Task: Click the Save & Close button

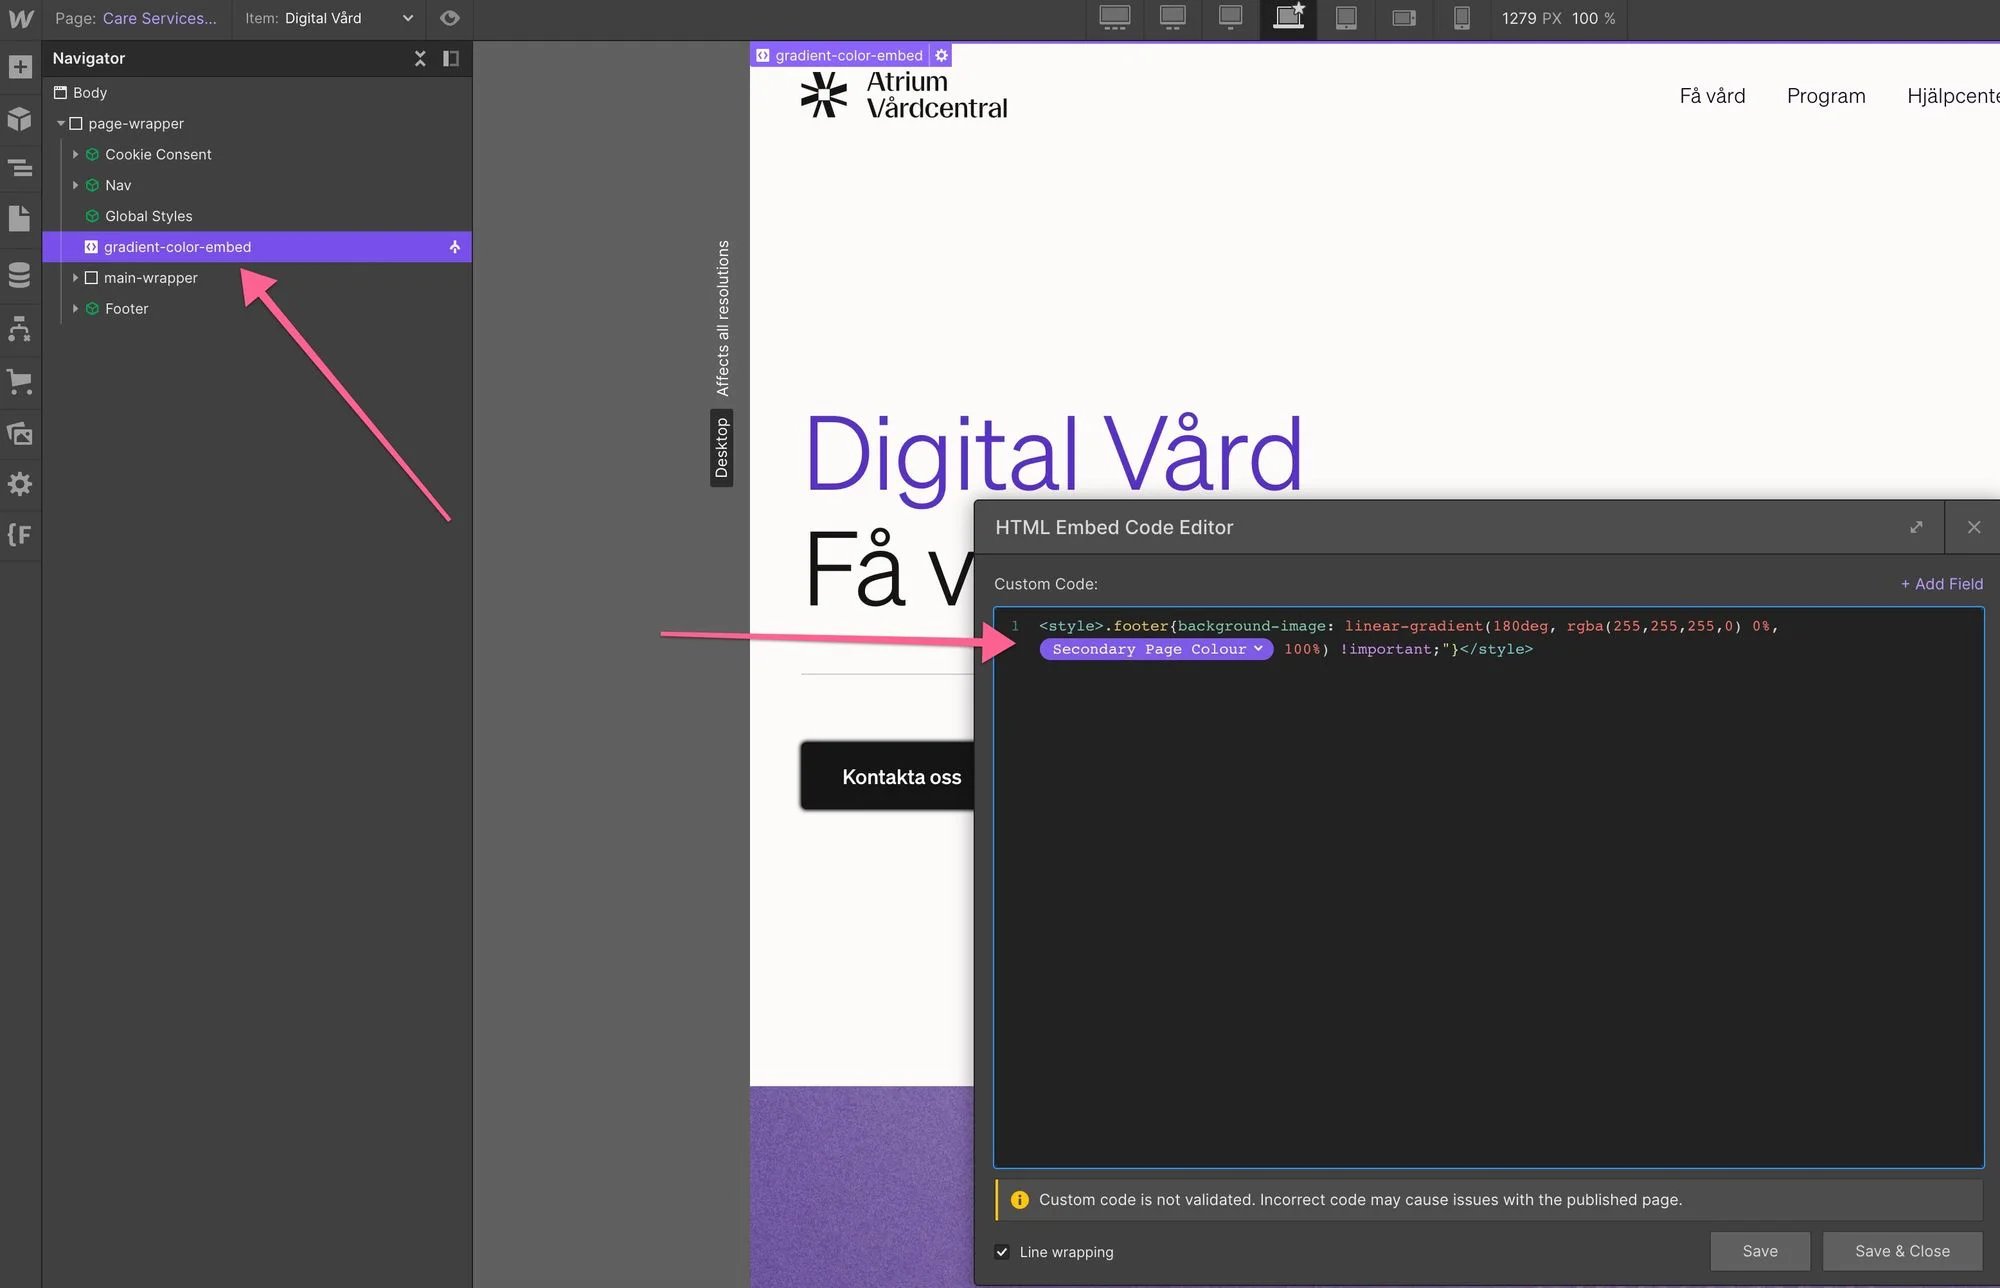Action: tap(1901, 1250)
